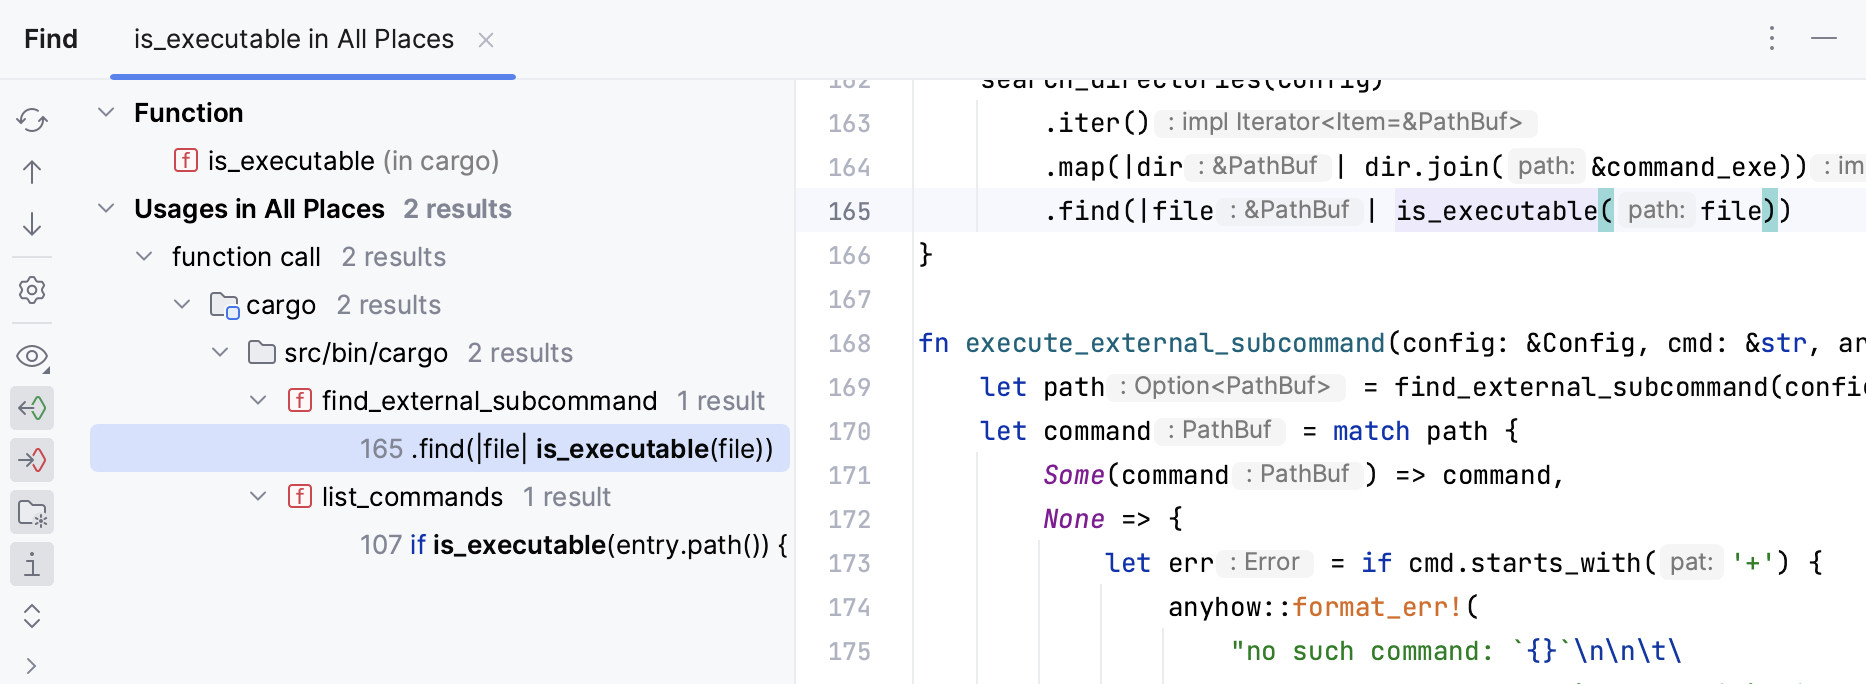
Task: Click the eye preview options icon
Action: tap(32, 356)
